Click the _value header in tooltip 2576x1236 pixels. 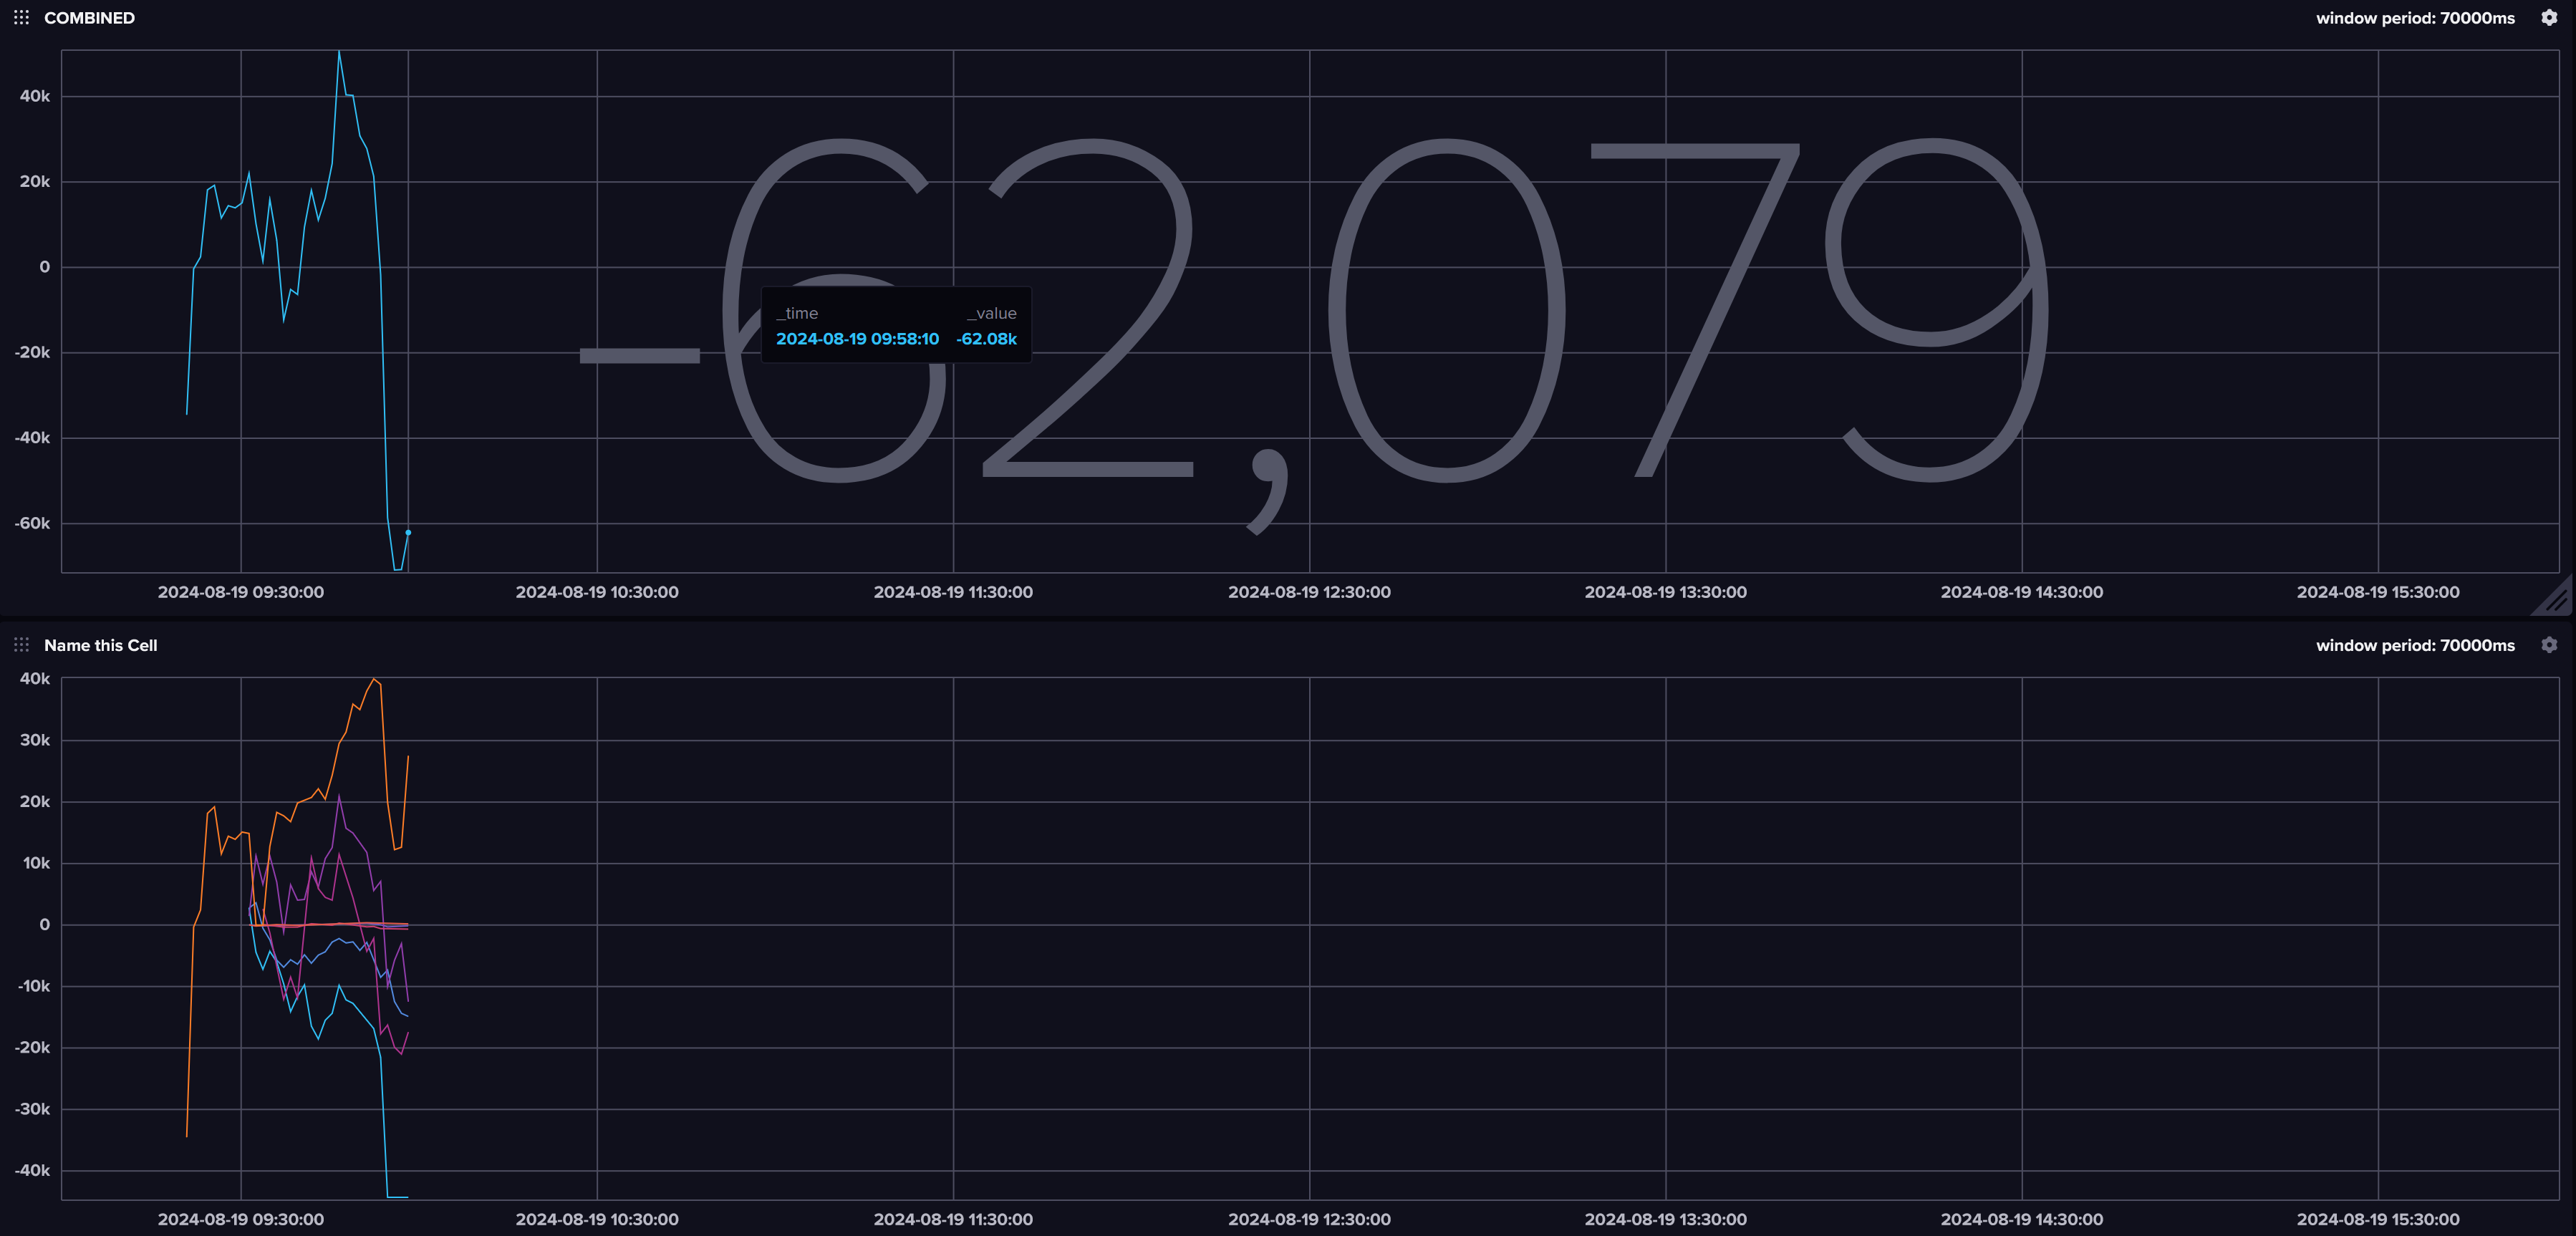point(991,313)
